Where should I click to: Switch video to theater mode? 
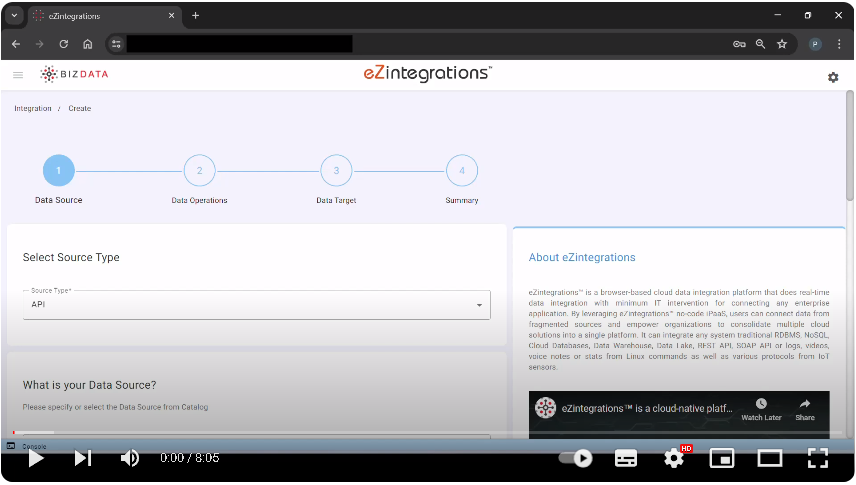(x=769, y=458)
